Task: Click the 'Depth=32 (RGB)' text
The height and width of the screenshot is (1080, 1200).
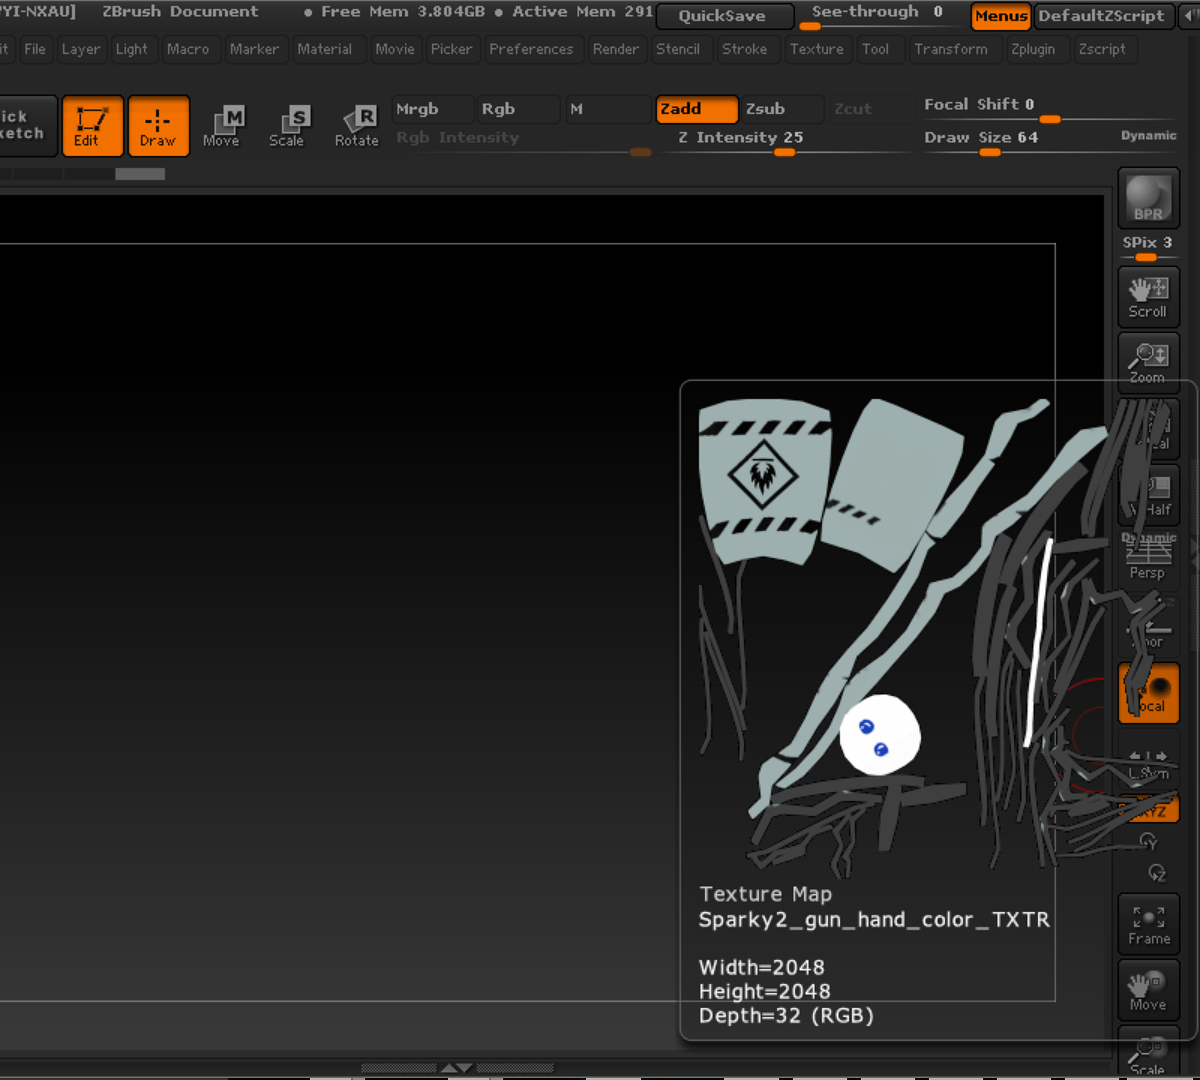Action: click(787, 1015)
